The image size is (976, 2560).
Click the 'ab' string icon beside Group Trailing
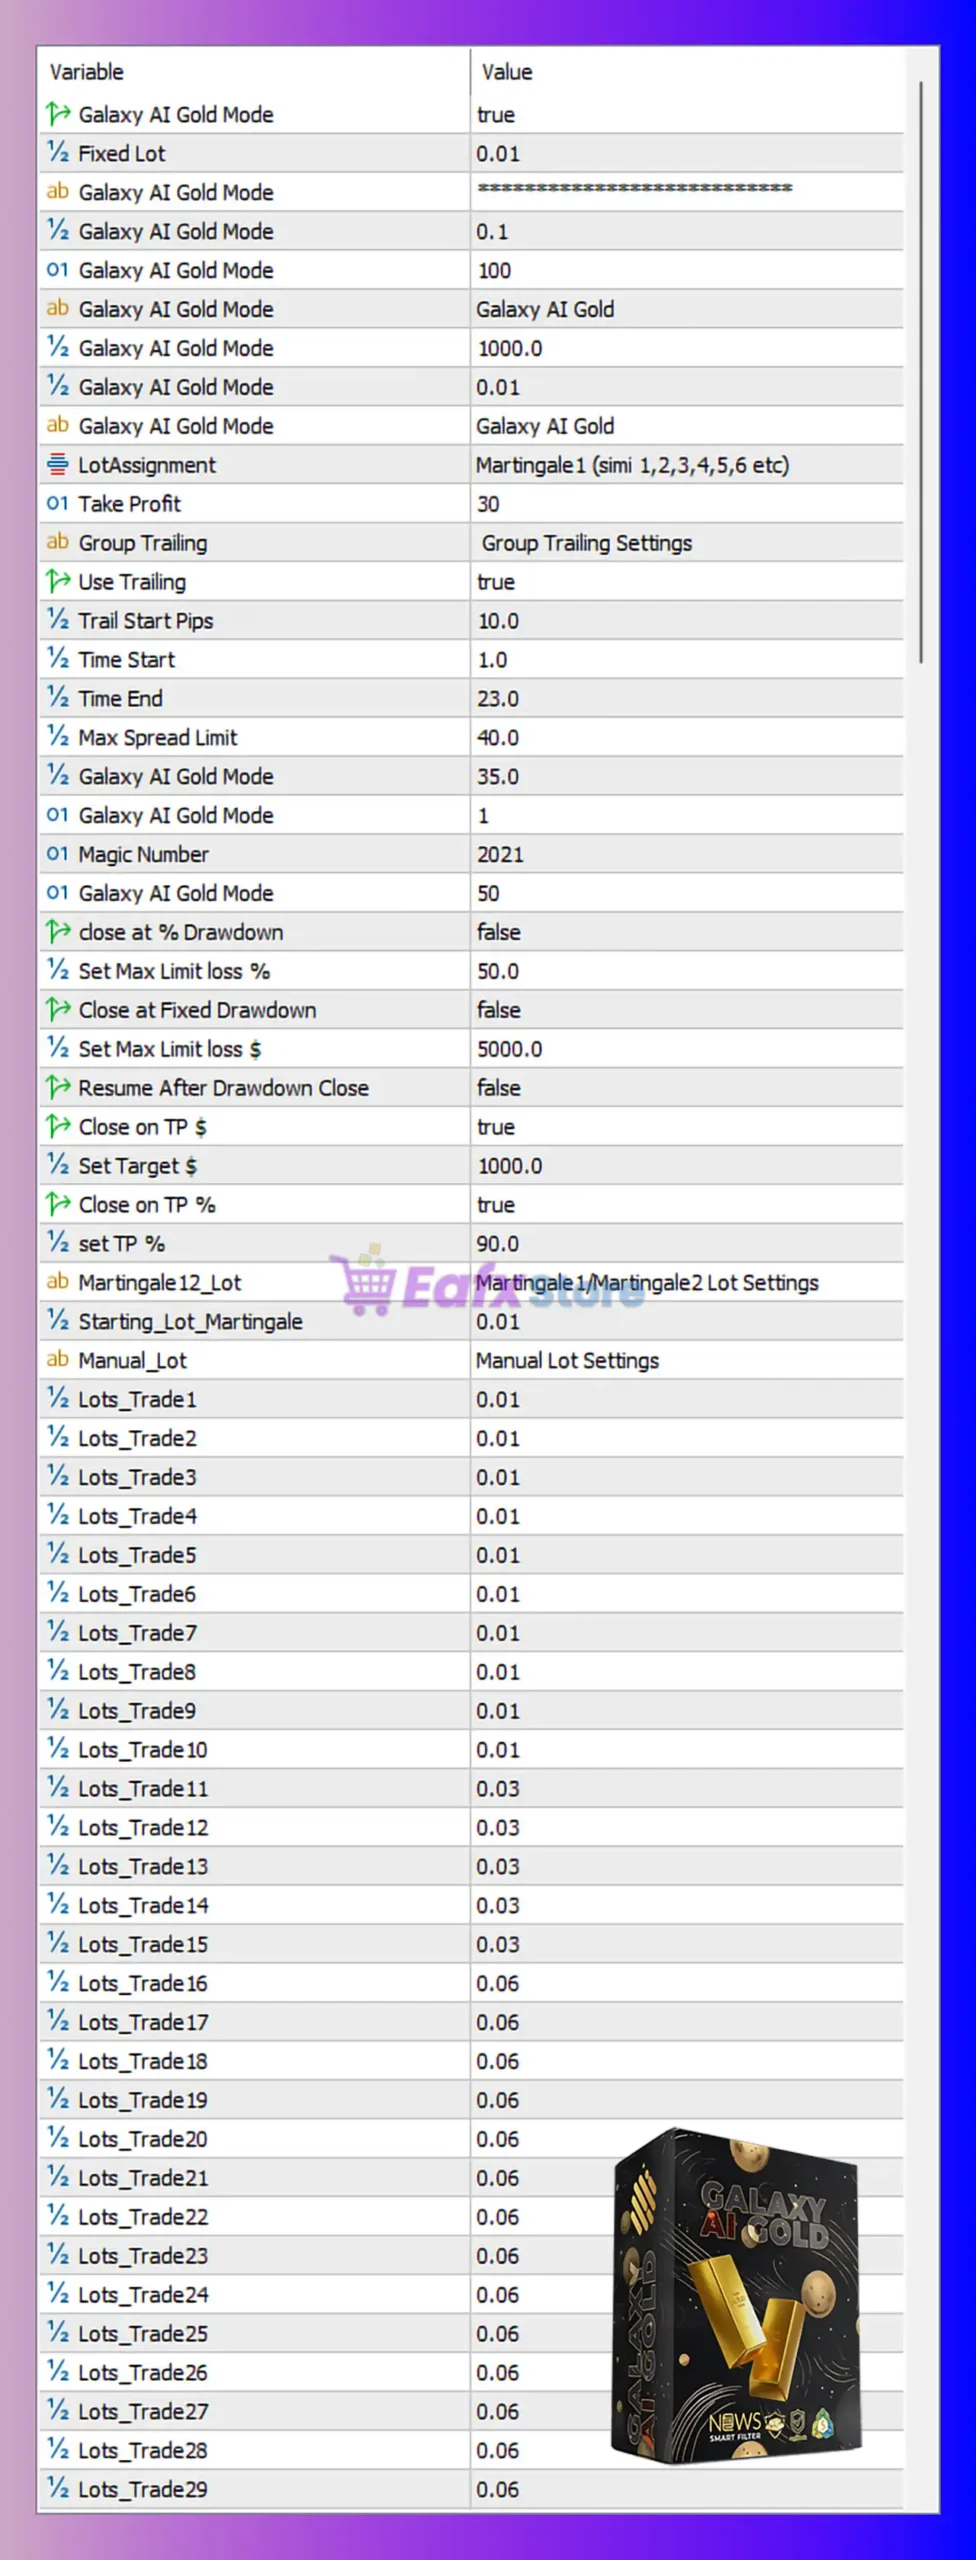(58, 543)
